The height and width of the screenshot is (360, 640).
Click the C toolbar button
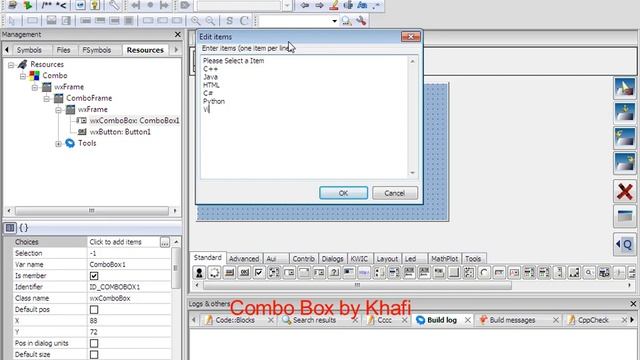coord(244,20)
